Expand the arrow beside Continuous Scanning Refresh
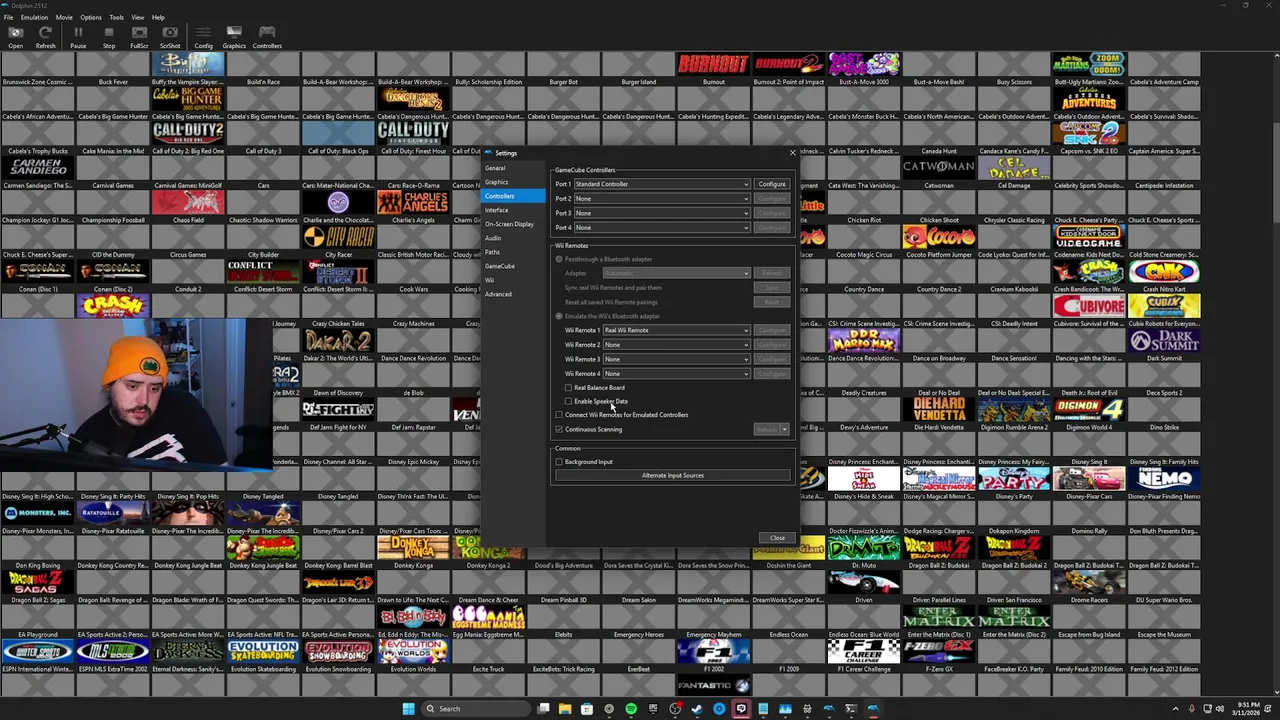Screen dimensions: 1280x720 [785, 430]
